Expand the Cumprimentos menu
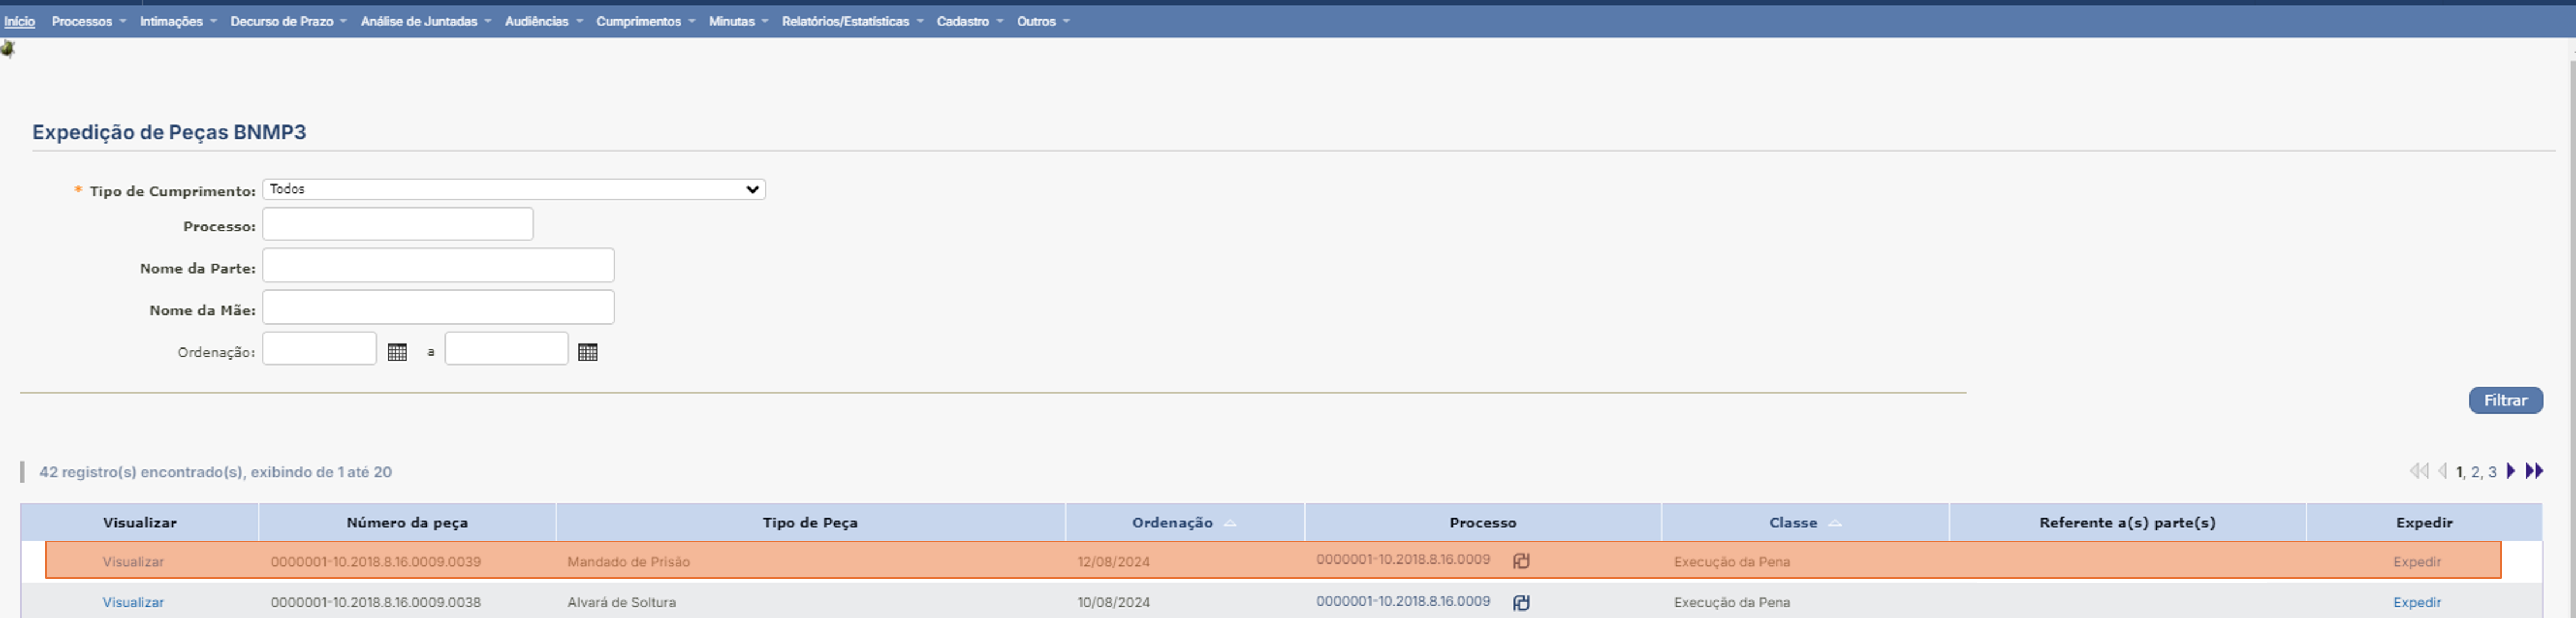 [x=645, y=21]
